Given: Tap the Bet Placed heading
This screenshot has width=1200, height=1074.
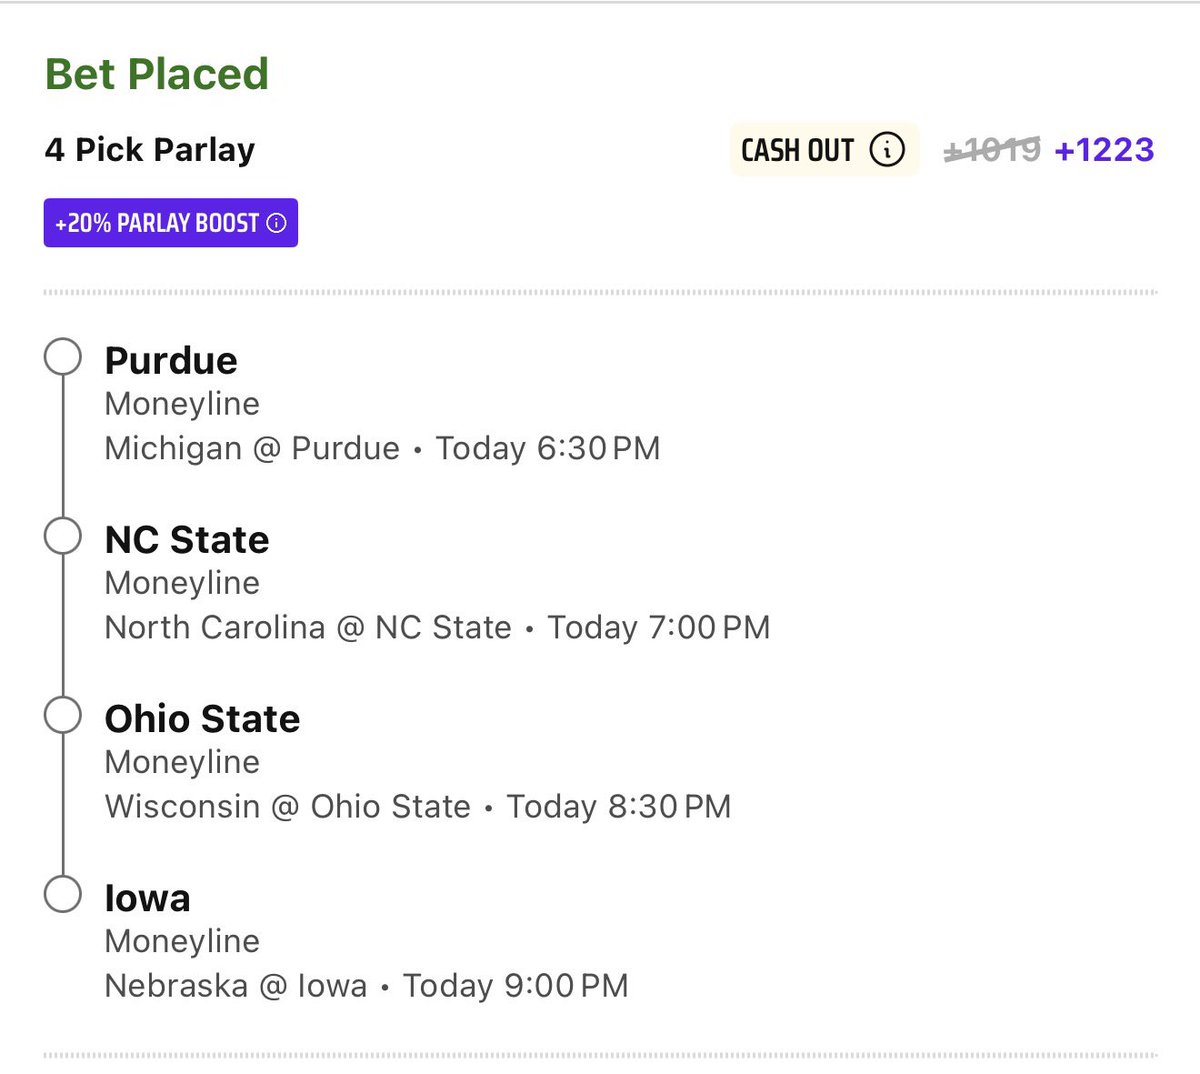Looking at the screenshot, I should pyautogui.click(x=157, y=74).
